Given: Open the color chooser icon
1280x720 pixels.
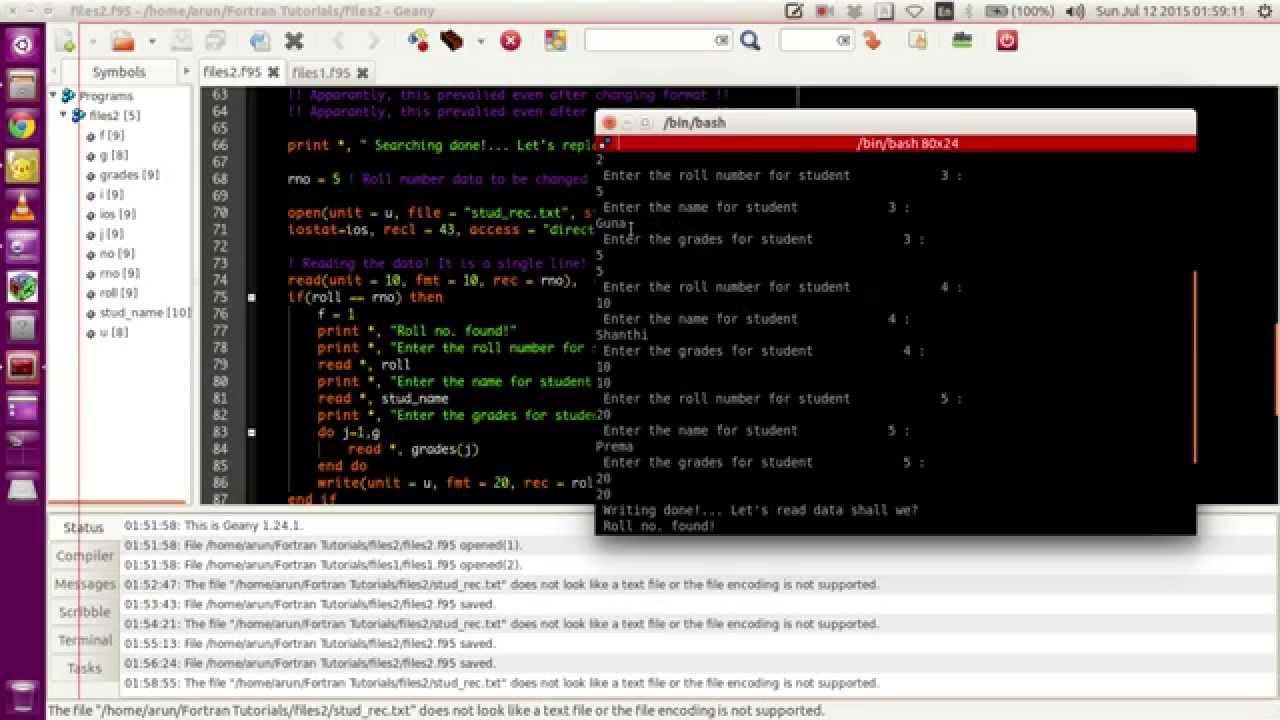Looking at the screenshot, I should tap(555, 41).
